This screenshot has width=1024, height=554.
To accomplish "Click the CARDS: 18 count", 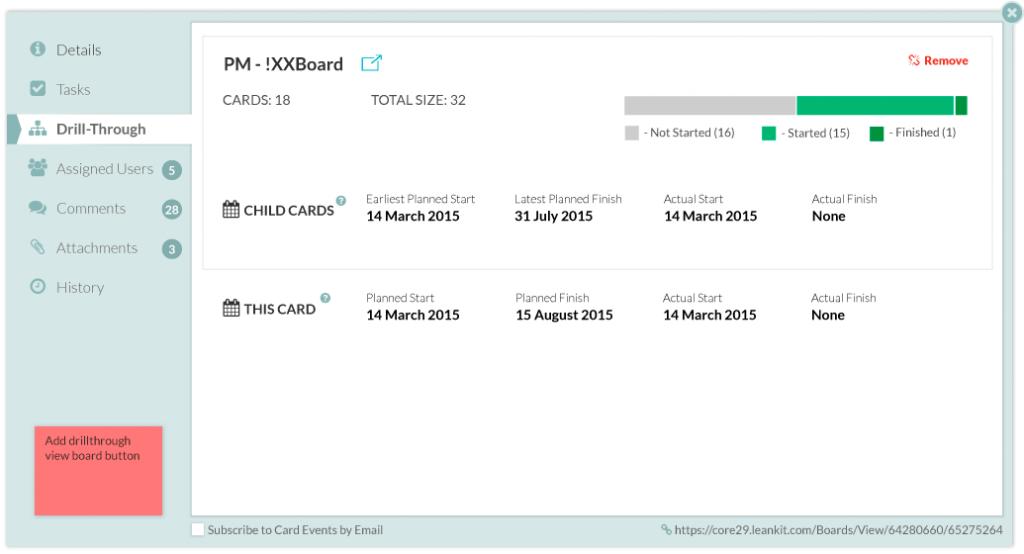I will pyautogui.click(x=256, y=100).
